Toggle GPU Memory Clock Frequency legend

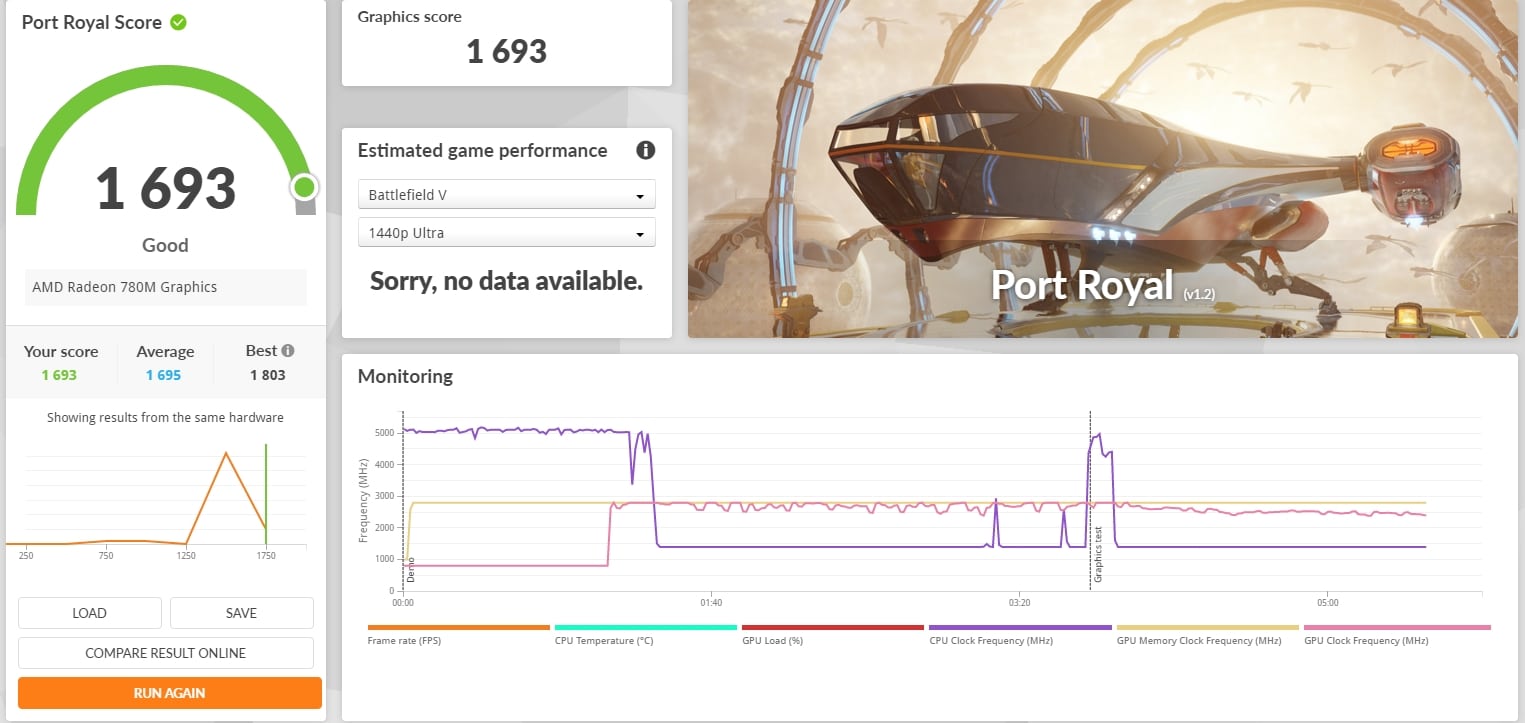[1198, 640]
